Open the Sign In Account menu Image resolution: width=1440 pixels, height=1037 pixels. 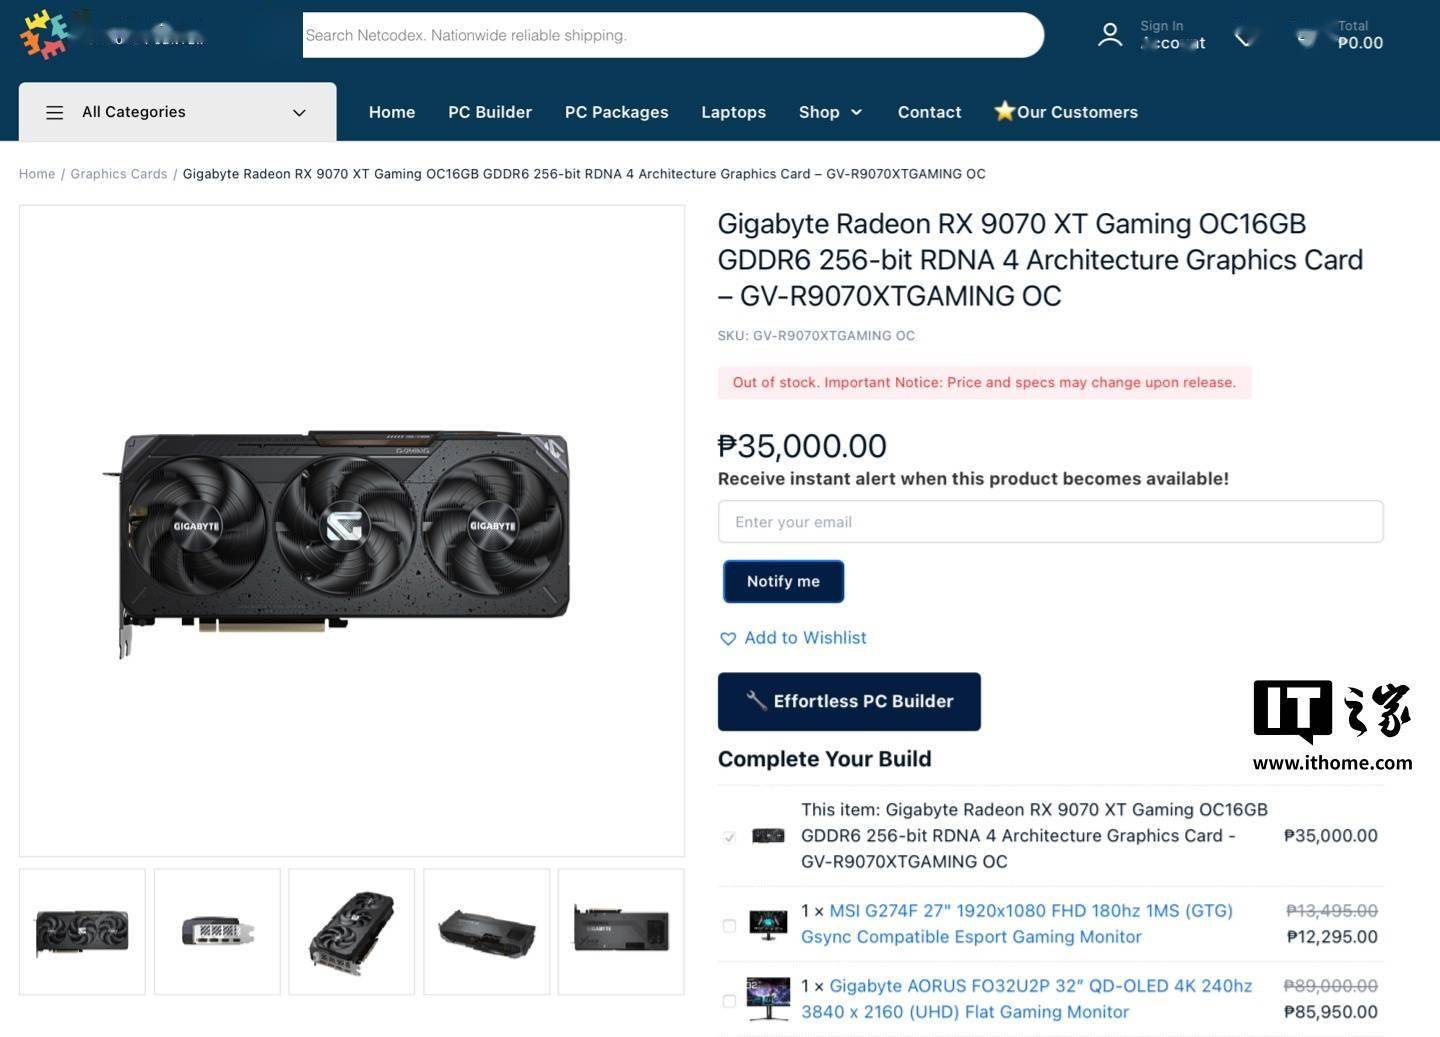pos(1172,35)
